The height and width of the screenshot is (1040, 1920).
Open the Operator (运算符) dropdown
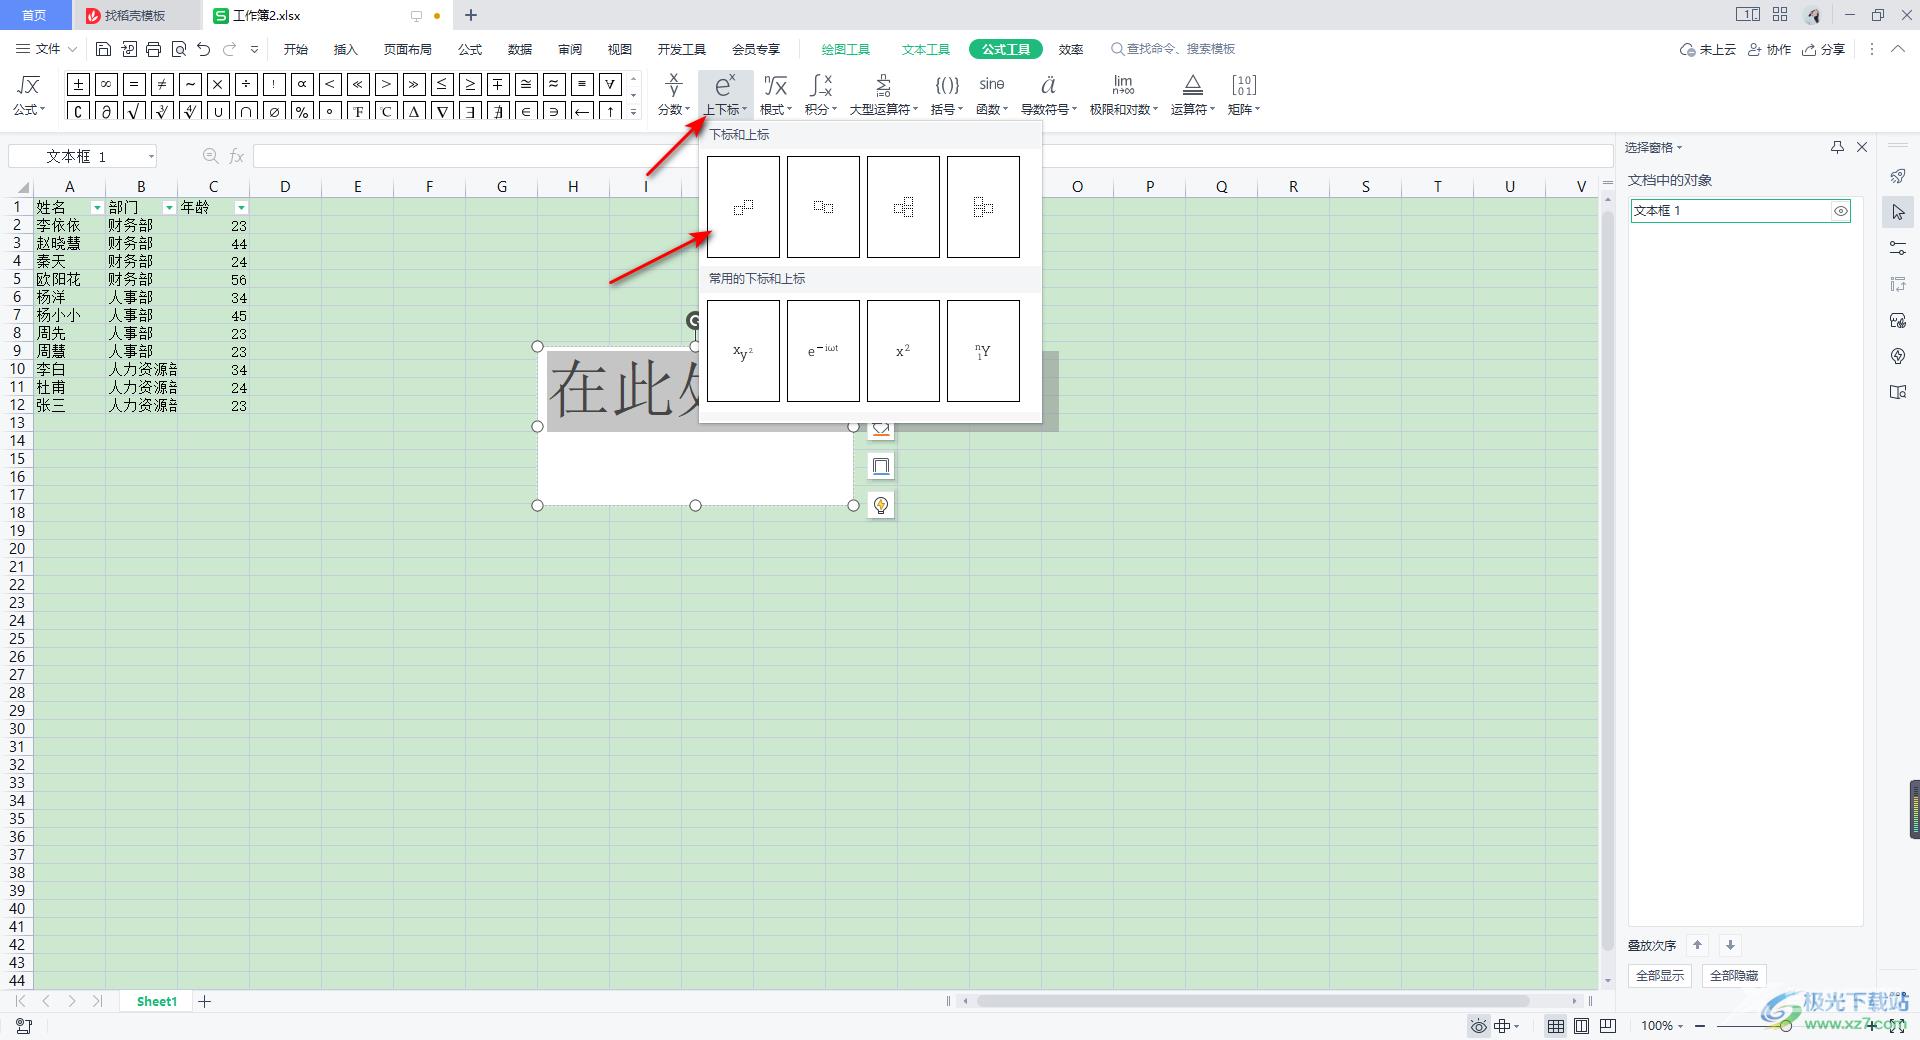(x=1192, y=95)
